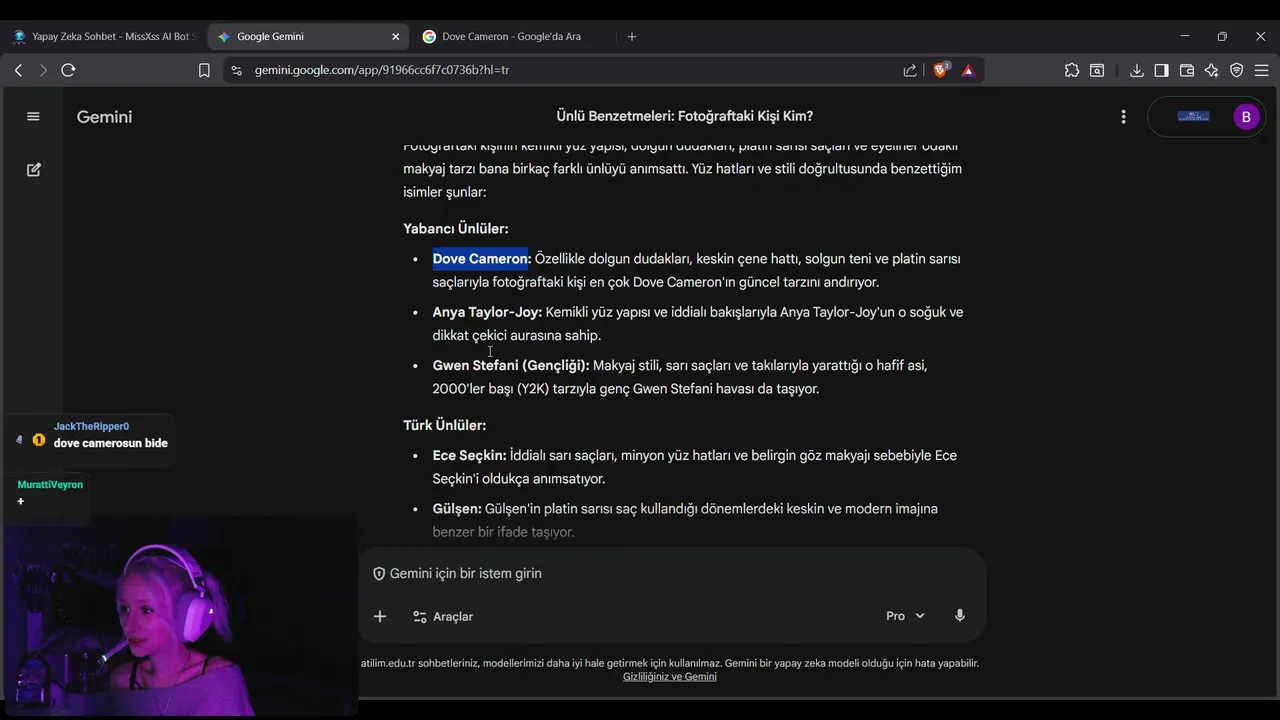Switch to Dove Cameron Google search tab
1280x720 pixels.
(x=510, y=36)
